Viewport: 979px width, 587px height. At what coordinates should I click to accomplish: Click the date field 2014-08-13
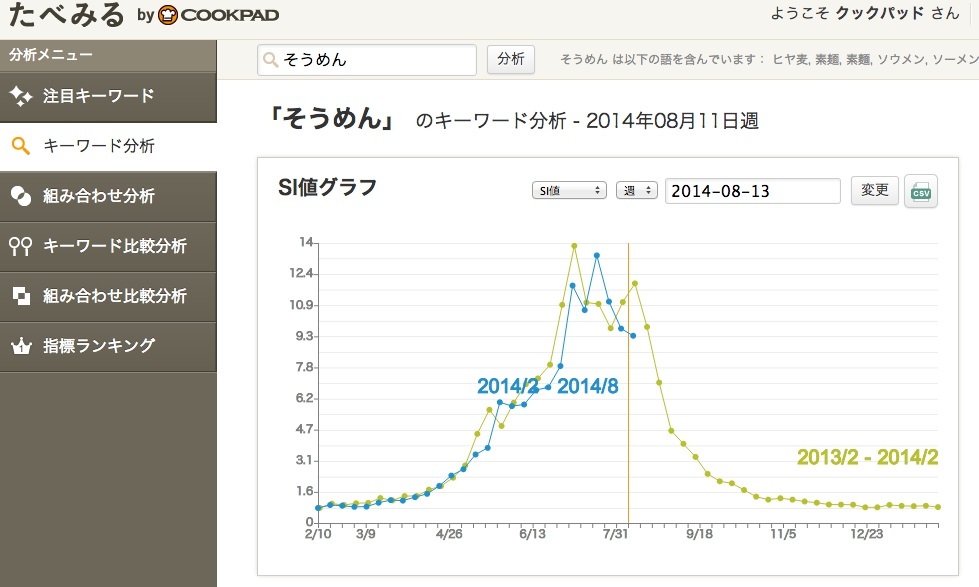tap(752, 191)
